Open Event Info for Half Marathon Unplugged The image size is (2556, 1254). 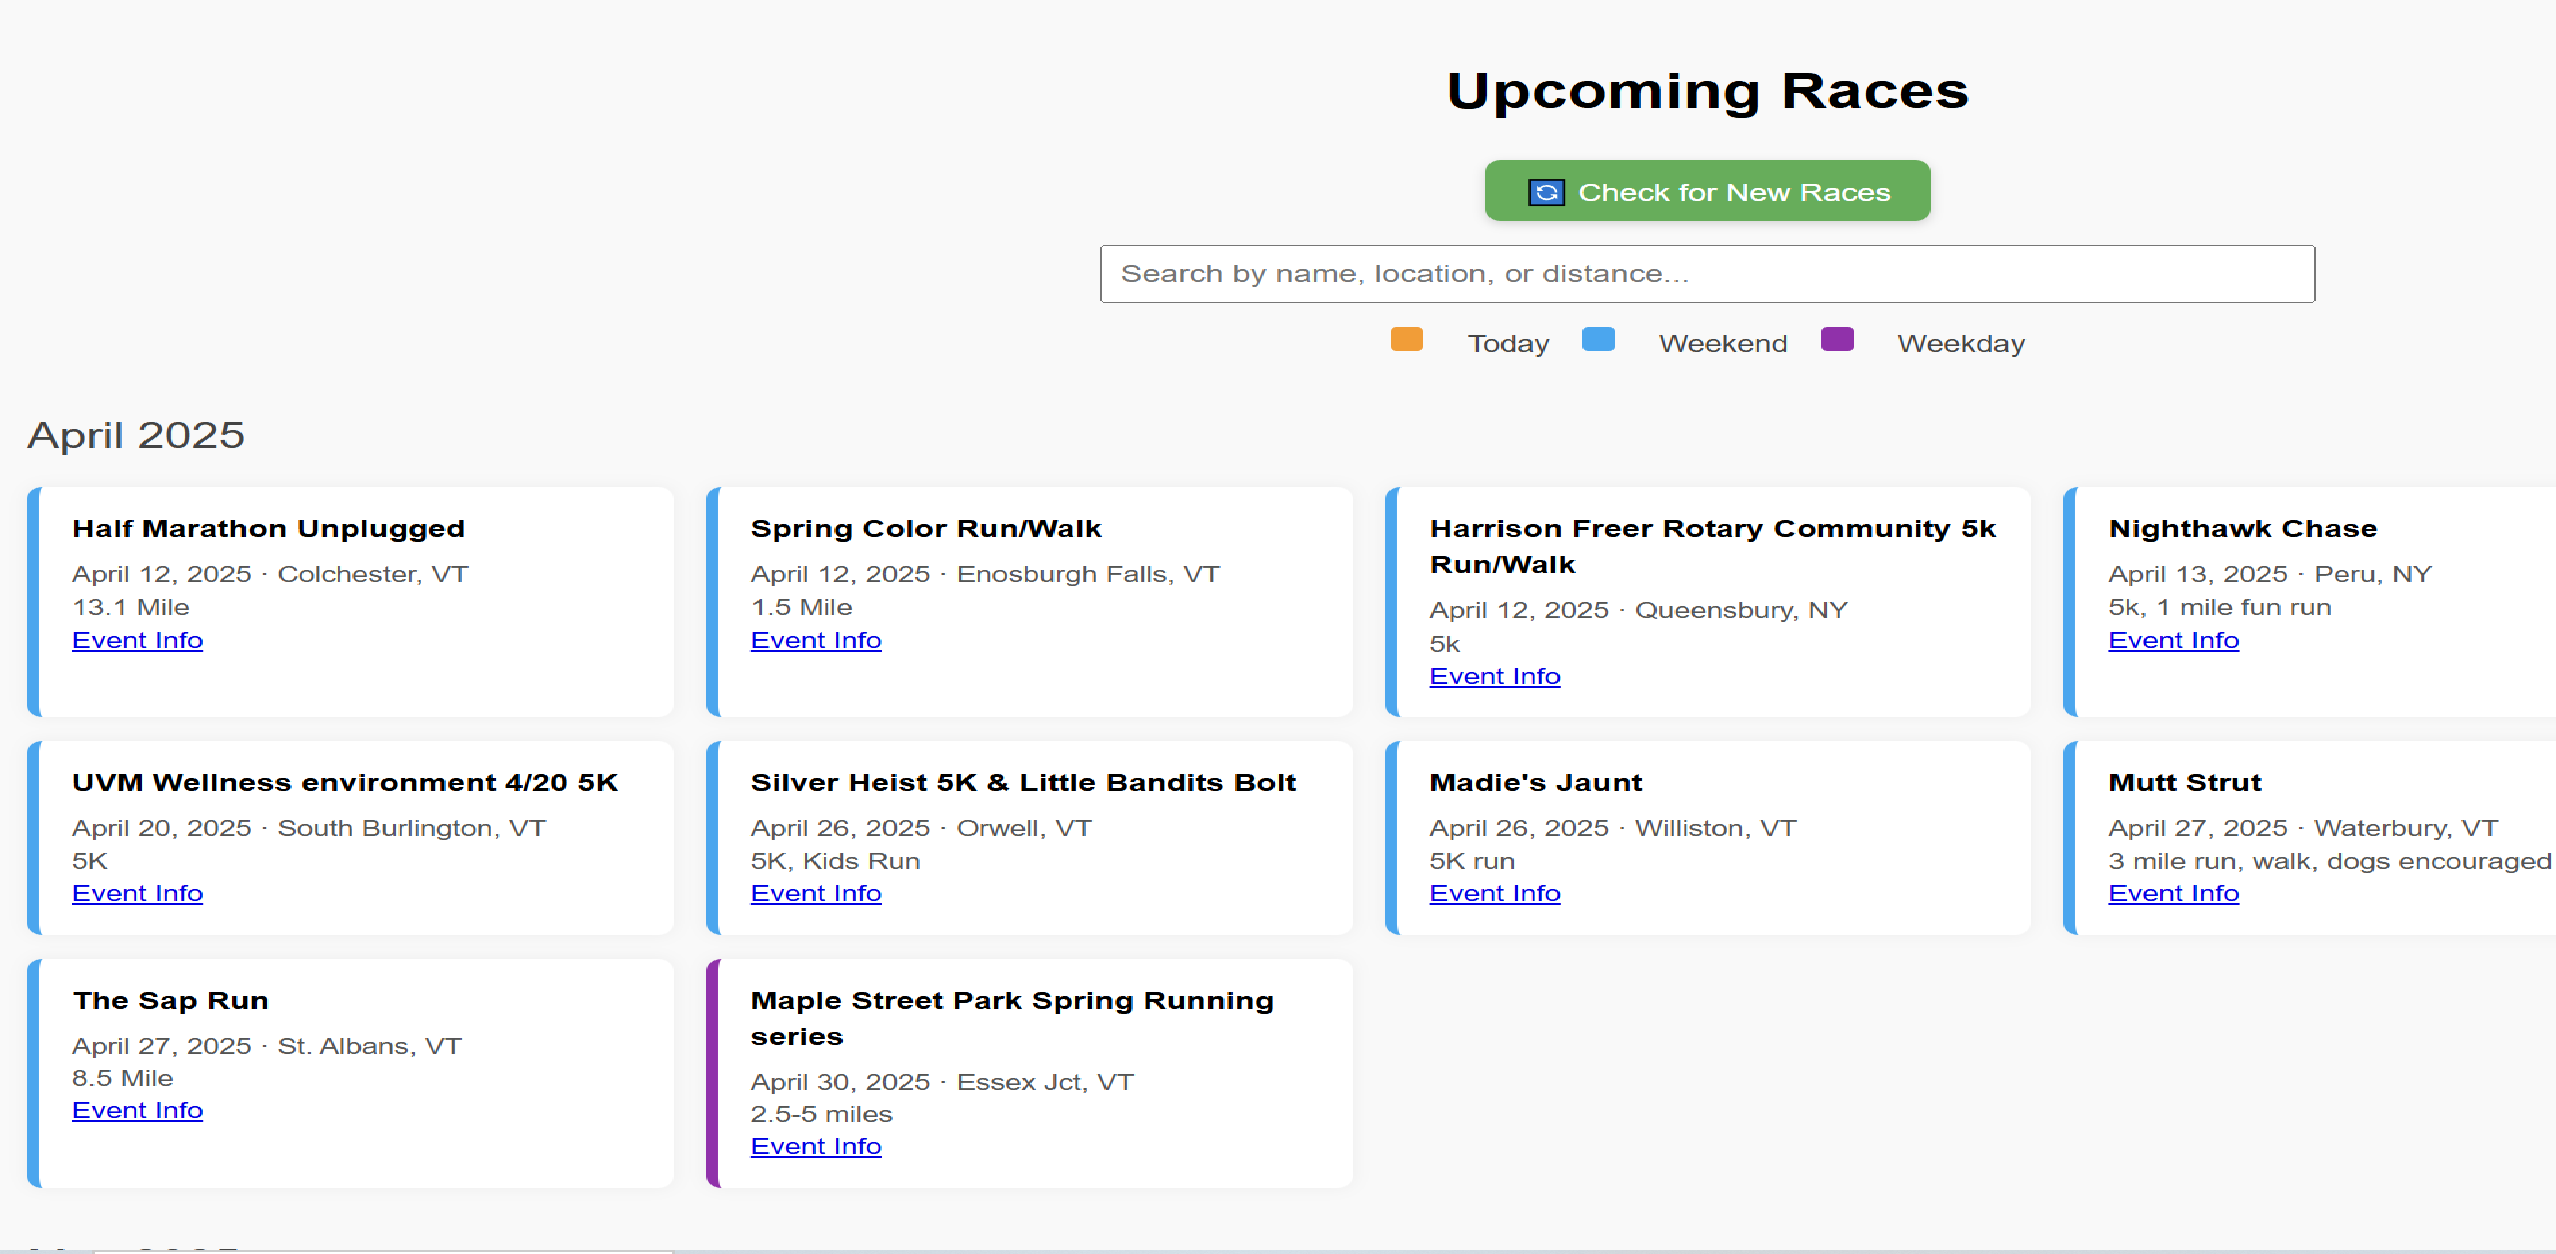point(138,640)
